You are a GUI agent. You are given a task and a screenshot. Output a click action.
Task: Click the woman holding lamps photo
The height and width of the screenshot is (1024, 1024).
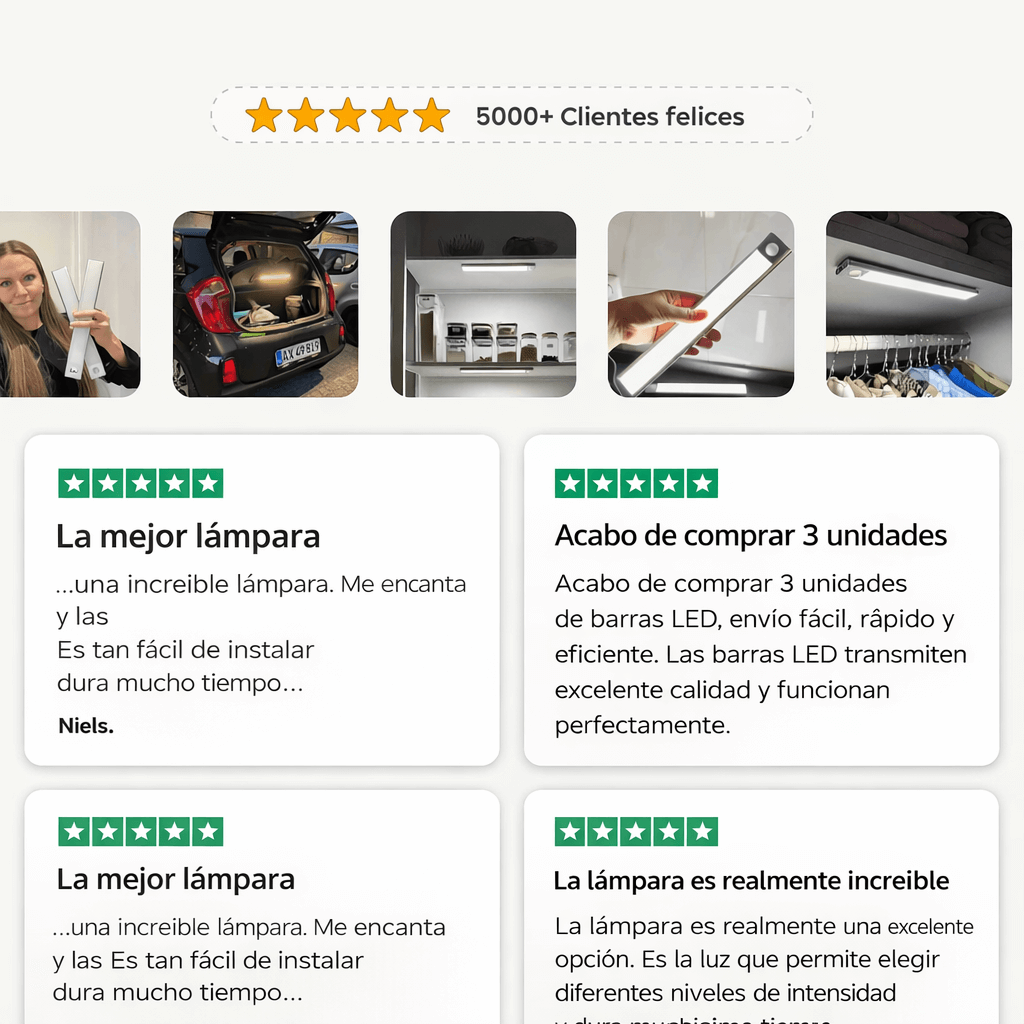[70, 304]
